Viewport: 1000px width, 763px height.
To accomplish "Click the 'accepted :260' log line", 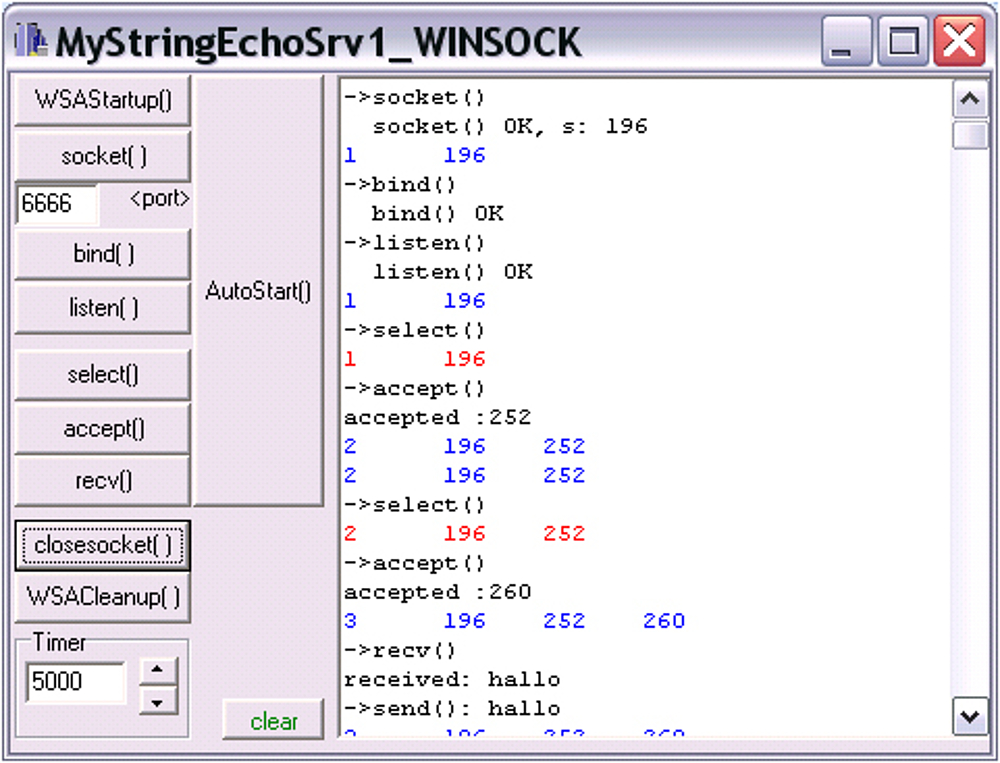I will [x=438, y=592].
